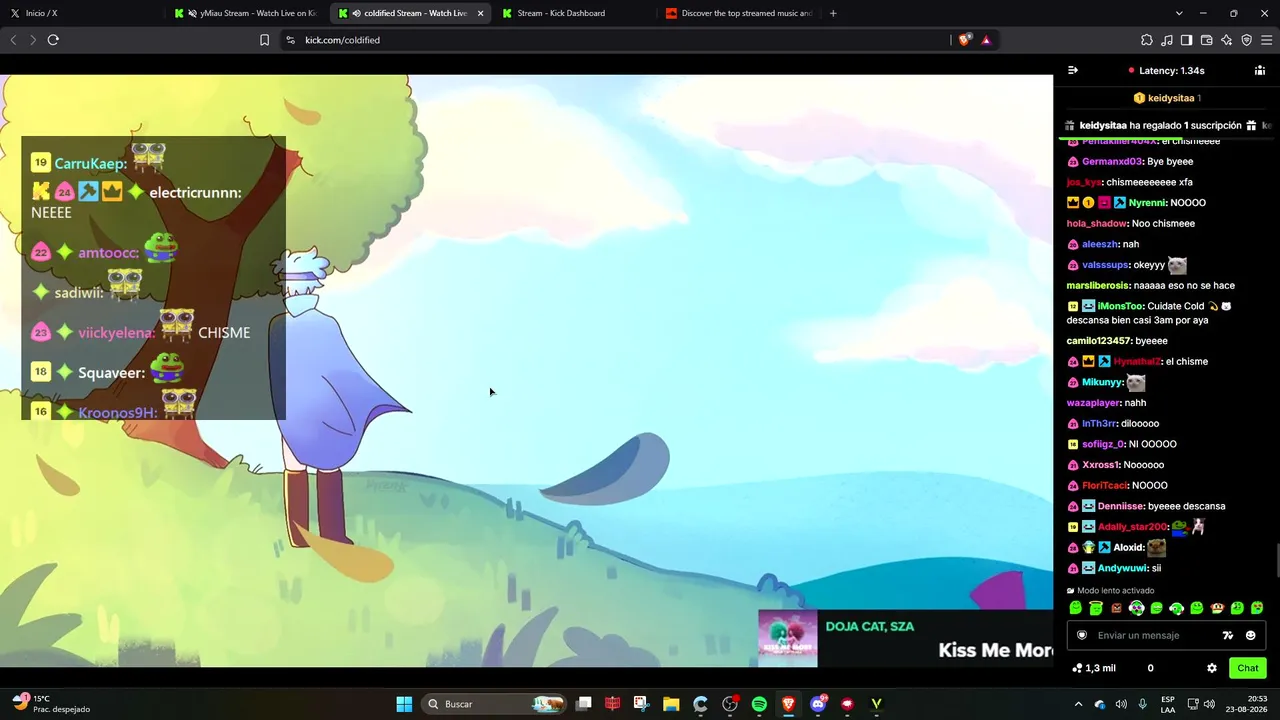Reload the Kick page

pos(53,40)
